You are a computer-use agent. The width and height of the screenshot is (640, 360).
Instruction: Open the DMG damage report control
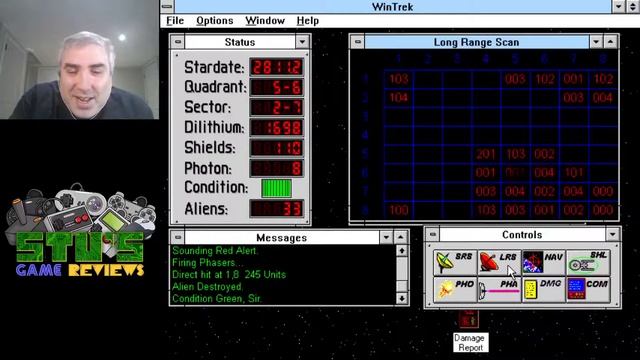click(x=543, y=289)
